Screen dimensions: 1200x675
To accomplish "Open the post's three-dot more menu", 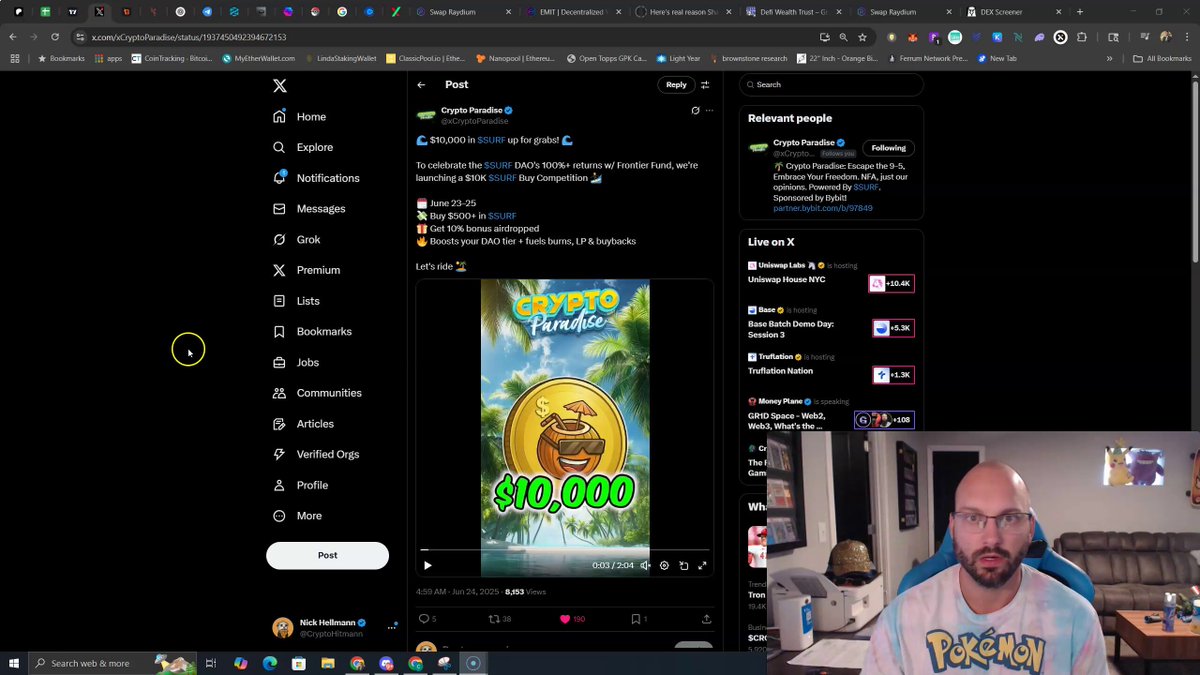I will [x=709, y=110].
